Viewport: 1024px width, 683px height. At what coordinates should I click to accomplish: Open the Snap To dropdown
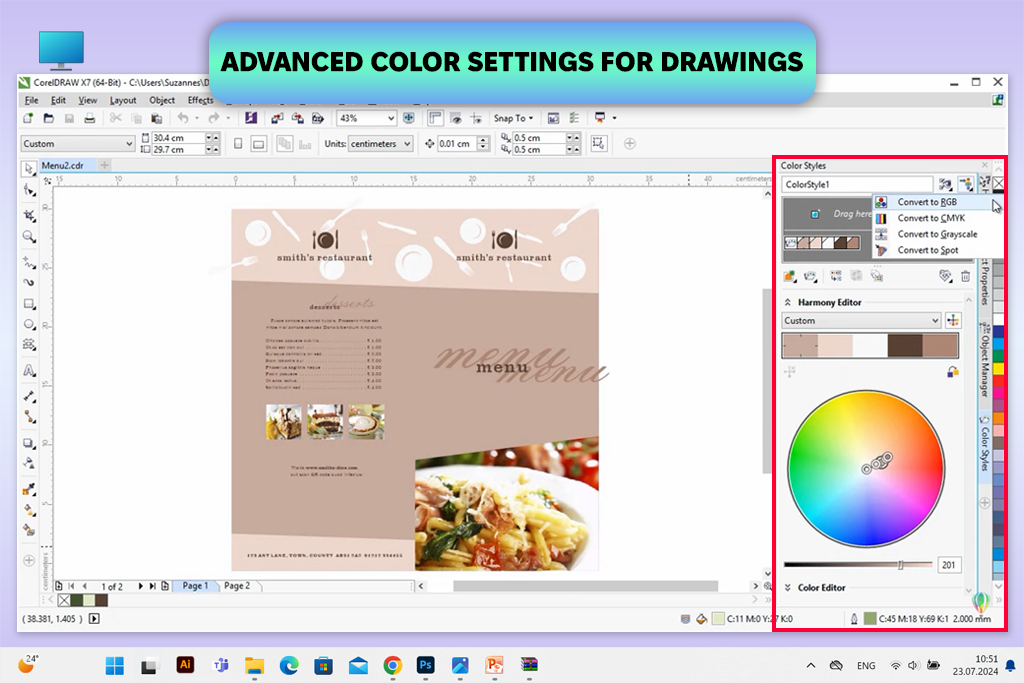point(513,118)
